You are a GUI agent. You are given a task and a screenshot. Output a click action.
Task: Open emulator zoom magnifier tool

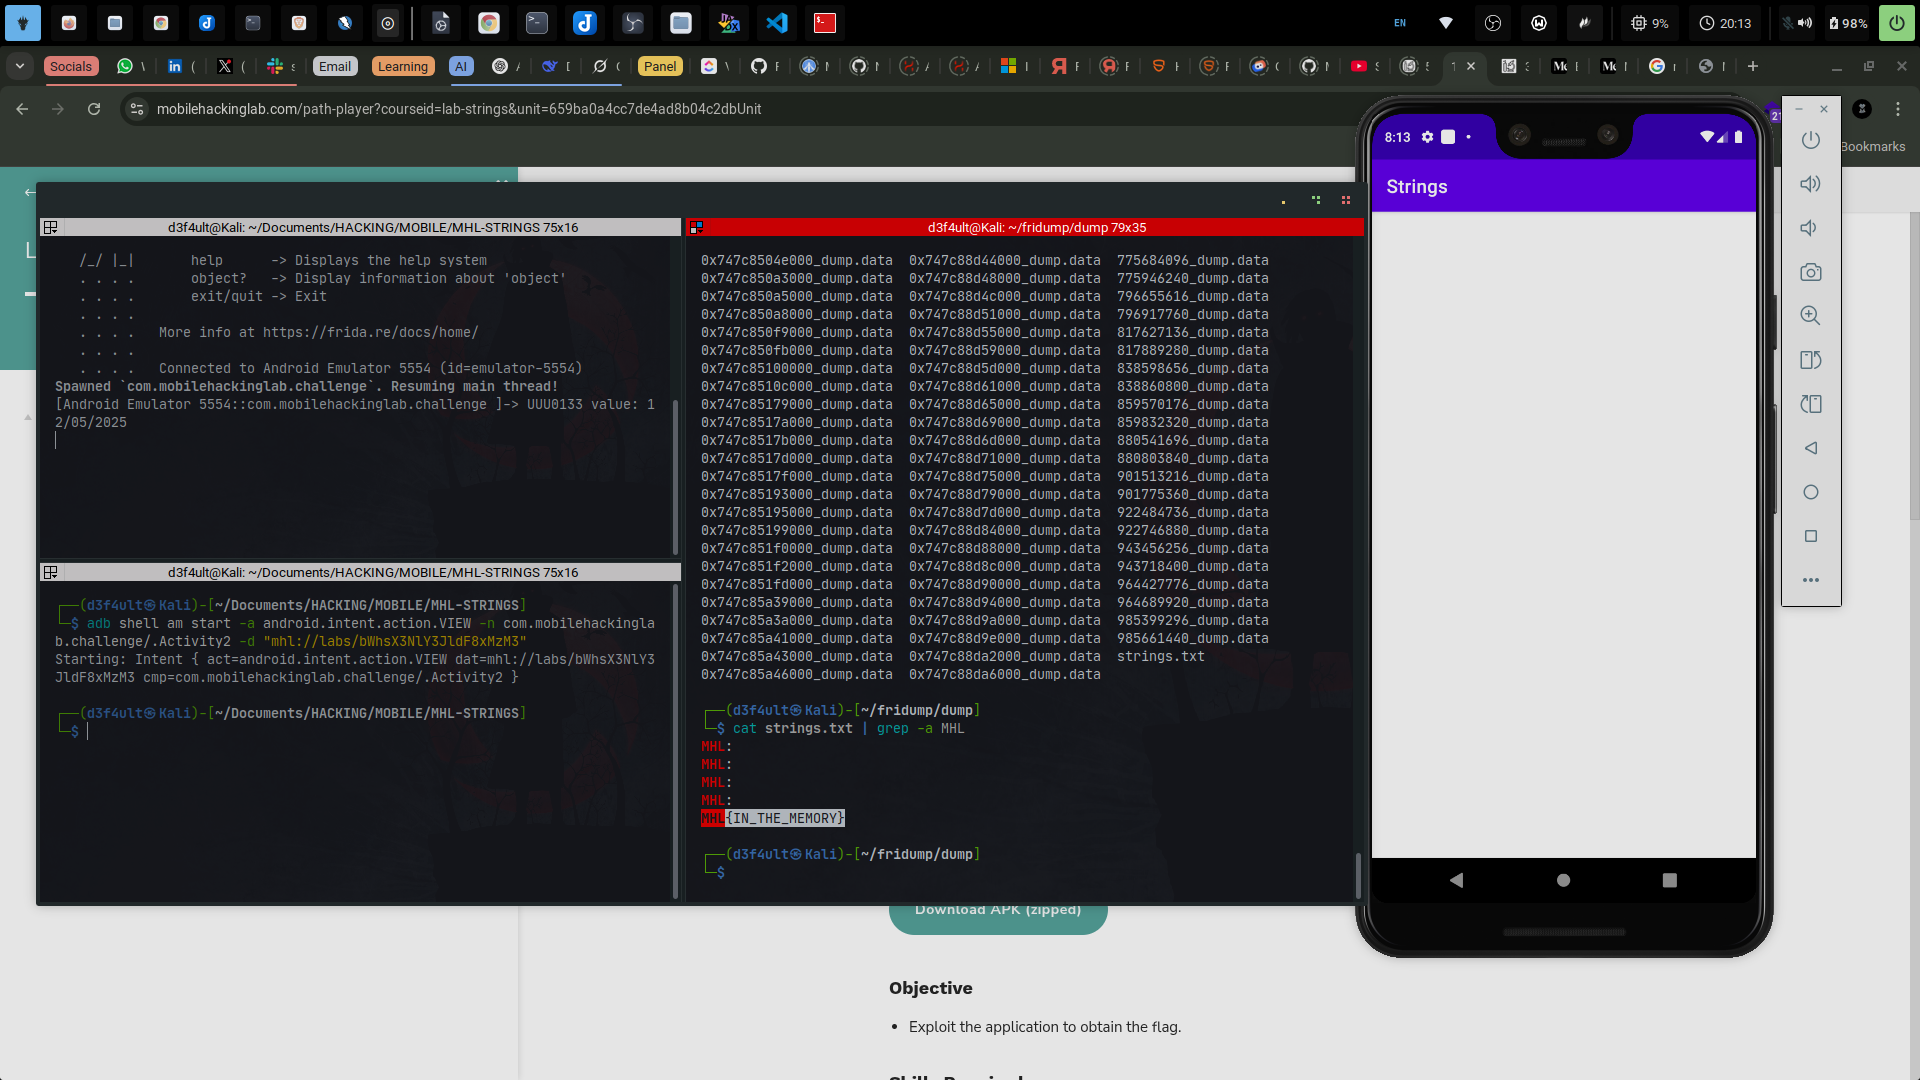point(1810,316)
